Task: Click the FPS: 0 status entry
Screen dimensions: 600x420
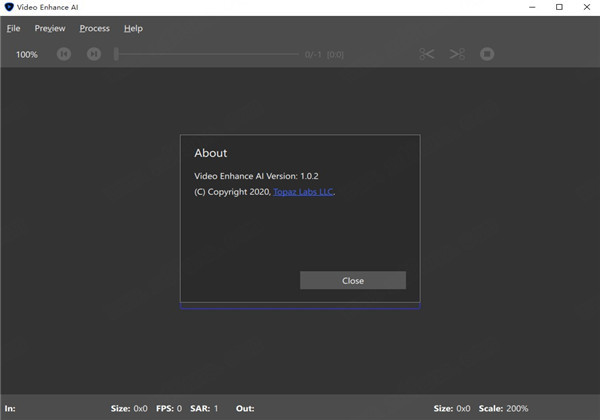Action: point(169,409)
